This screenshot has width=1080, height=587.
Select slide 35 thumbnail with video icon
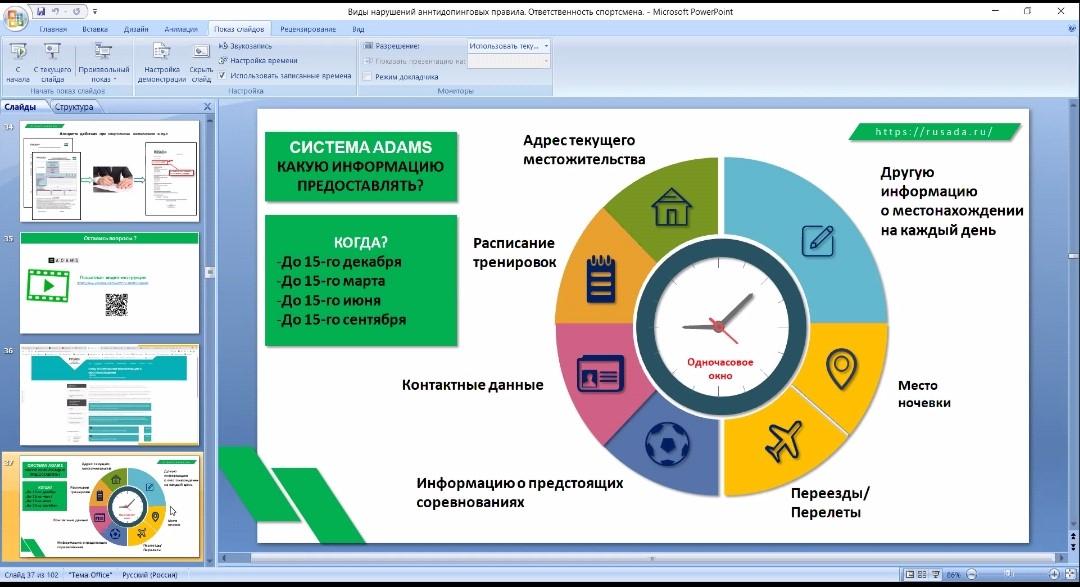pyautogui.click(x=110, y=283)
